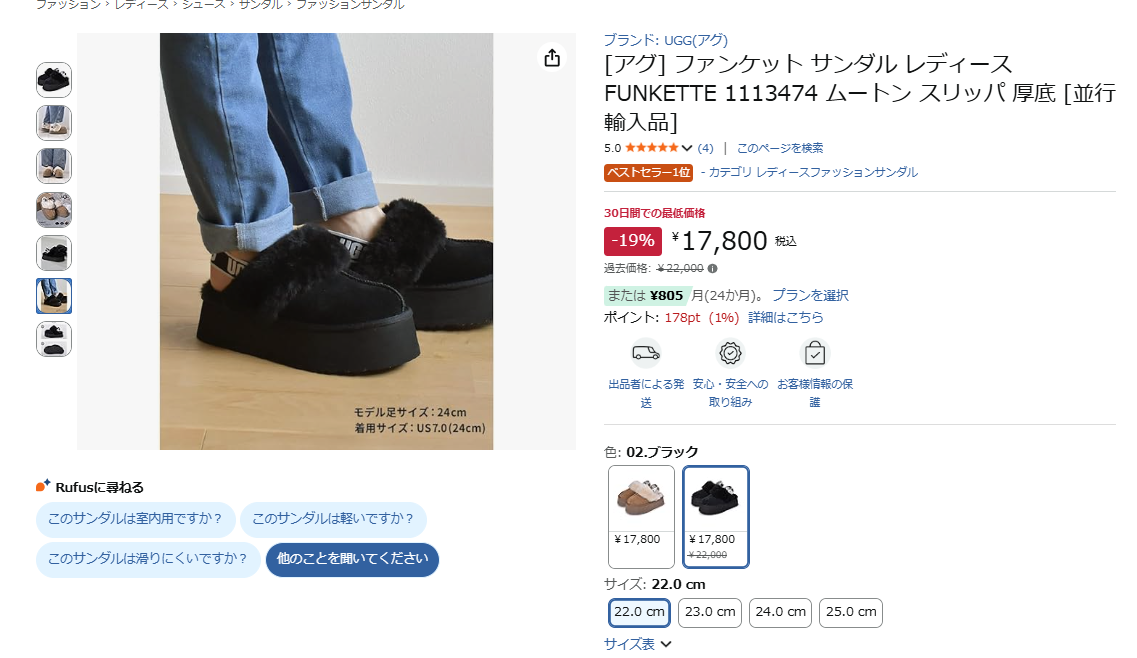1137x658 pixels.
Task: Expand the サイズ表 size chart
Action: click(x=637, y=644)
